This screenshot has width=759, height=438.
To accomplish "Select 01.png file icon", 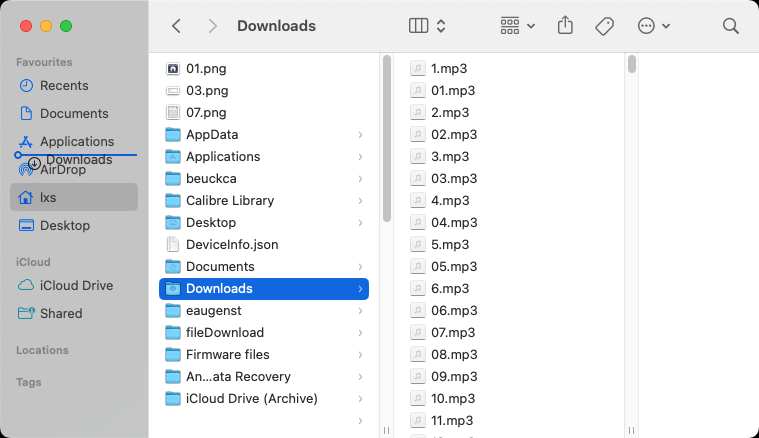I will pyautogui.click(x=173, y=69).
